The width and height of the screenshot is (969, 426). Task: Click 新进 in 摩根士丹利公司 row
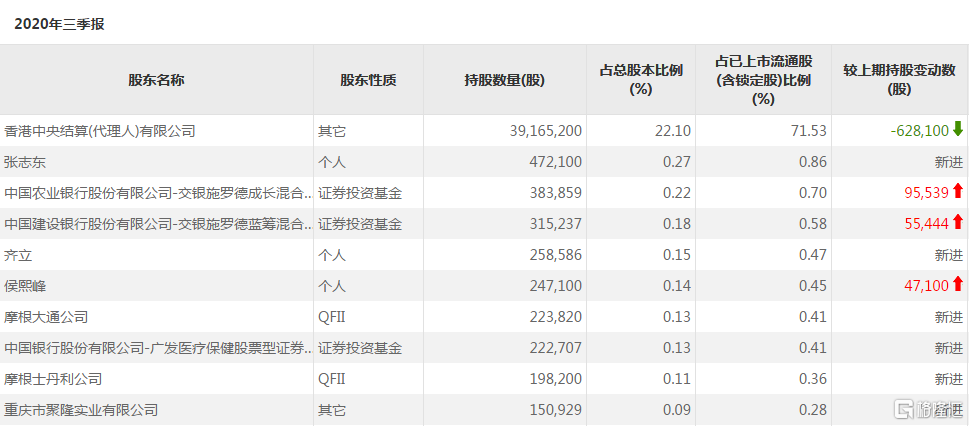(x=949, y=378)
